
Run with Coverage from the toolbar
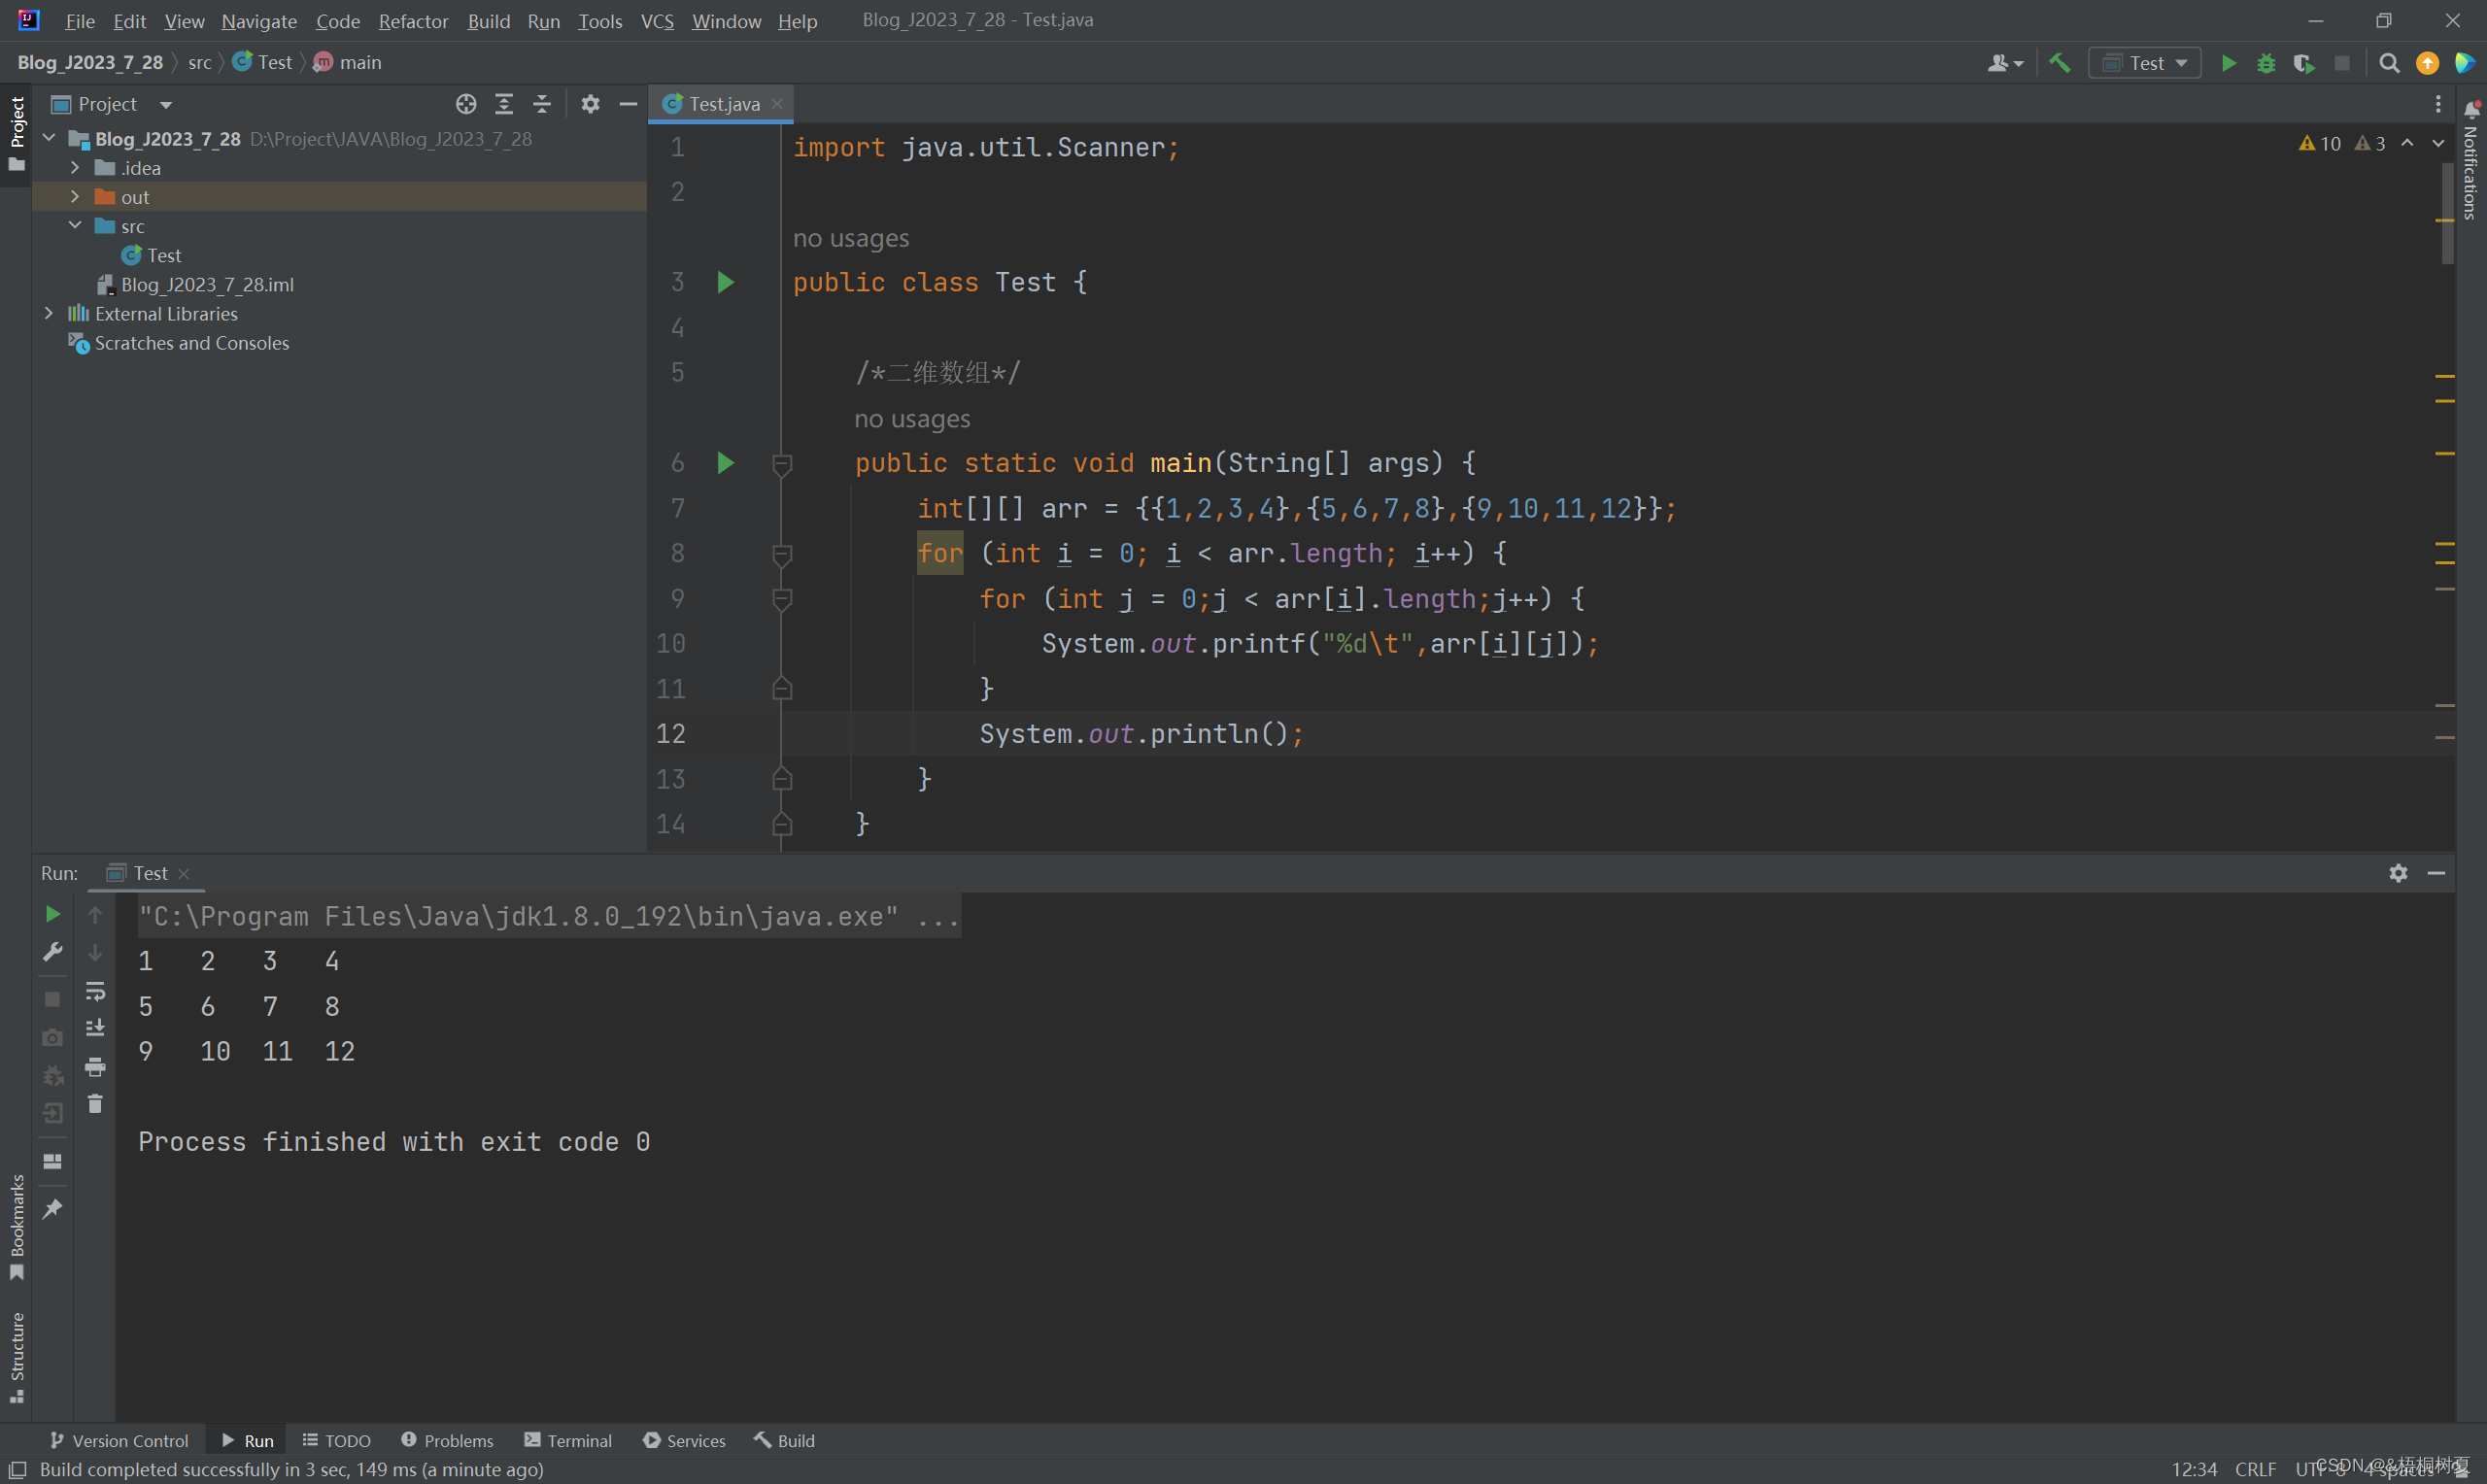[2304, 63]
